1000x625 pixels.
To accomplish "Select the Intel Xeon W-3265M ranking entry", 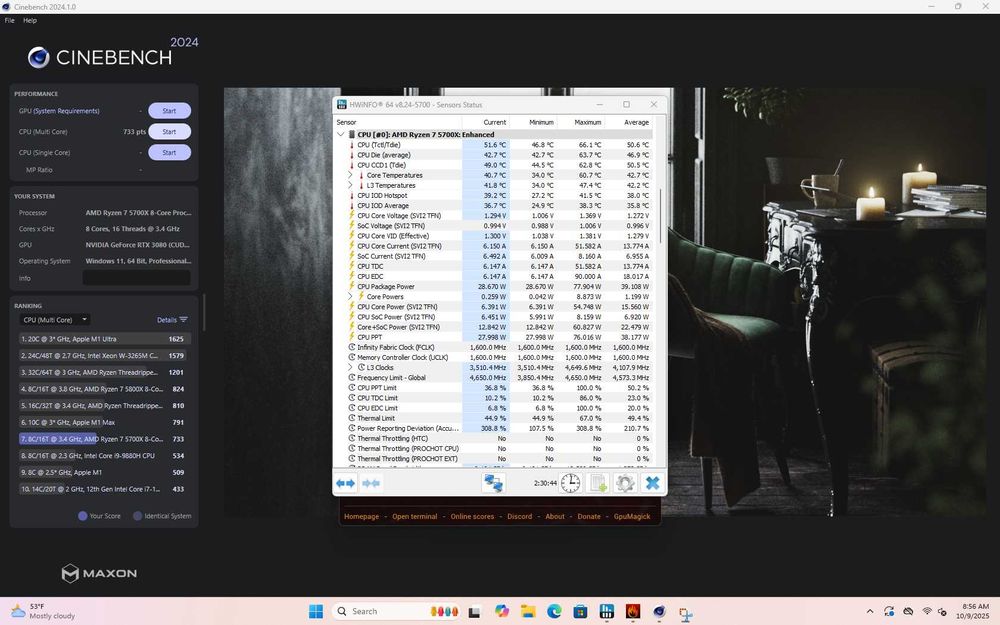I will [104, 356].
